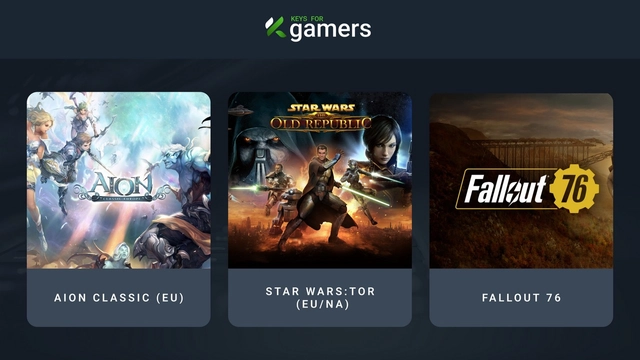Choose the FALLOUT 76 label
This screenshot has height=360, width=640.
tap(521, 298)
